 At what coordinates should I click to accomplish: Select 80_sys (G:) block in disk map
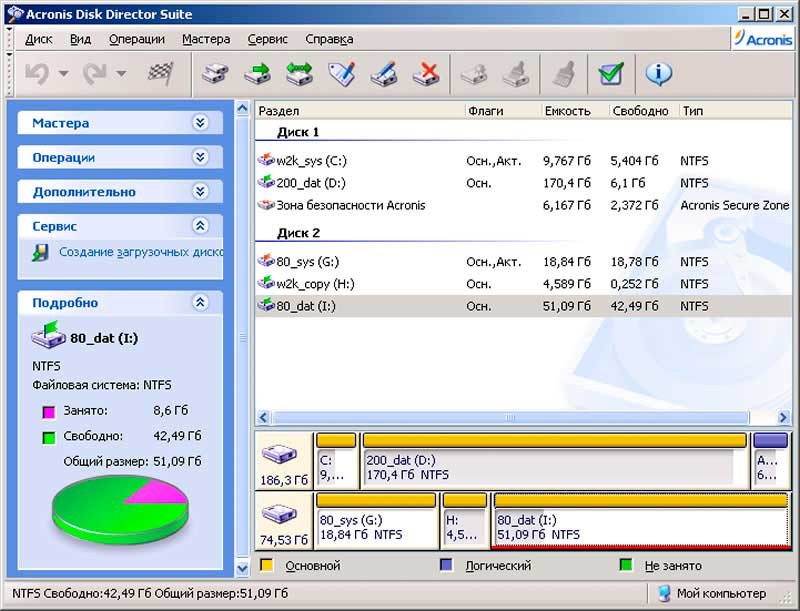point(376,520)
